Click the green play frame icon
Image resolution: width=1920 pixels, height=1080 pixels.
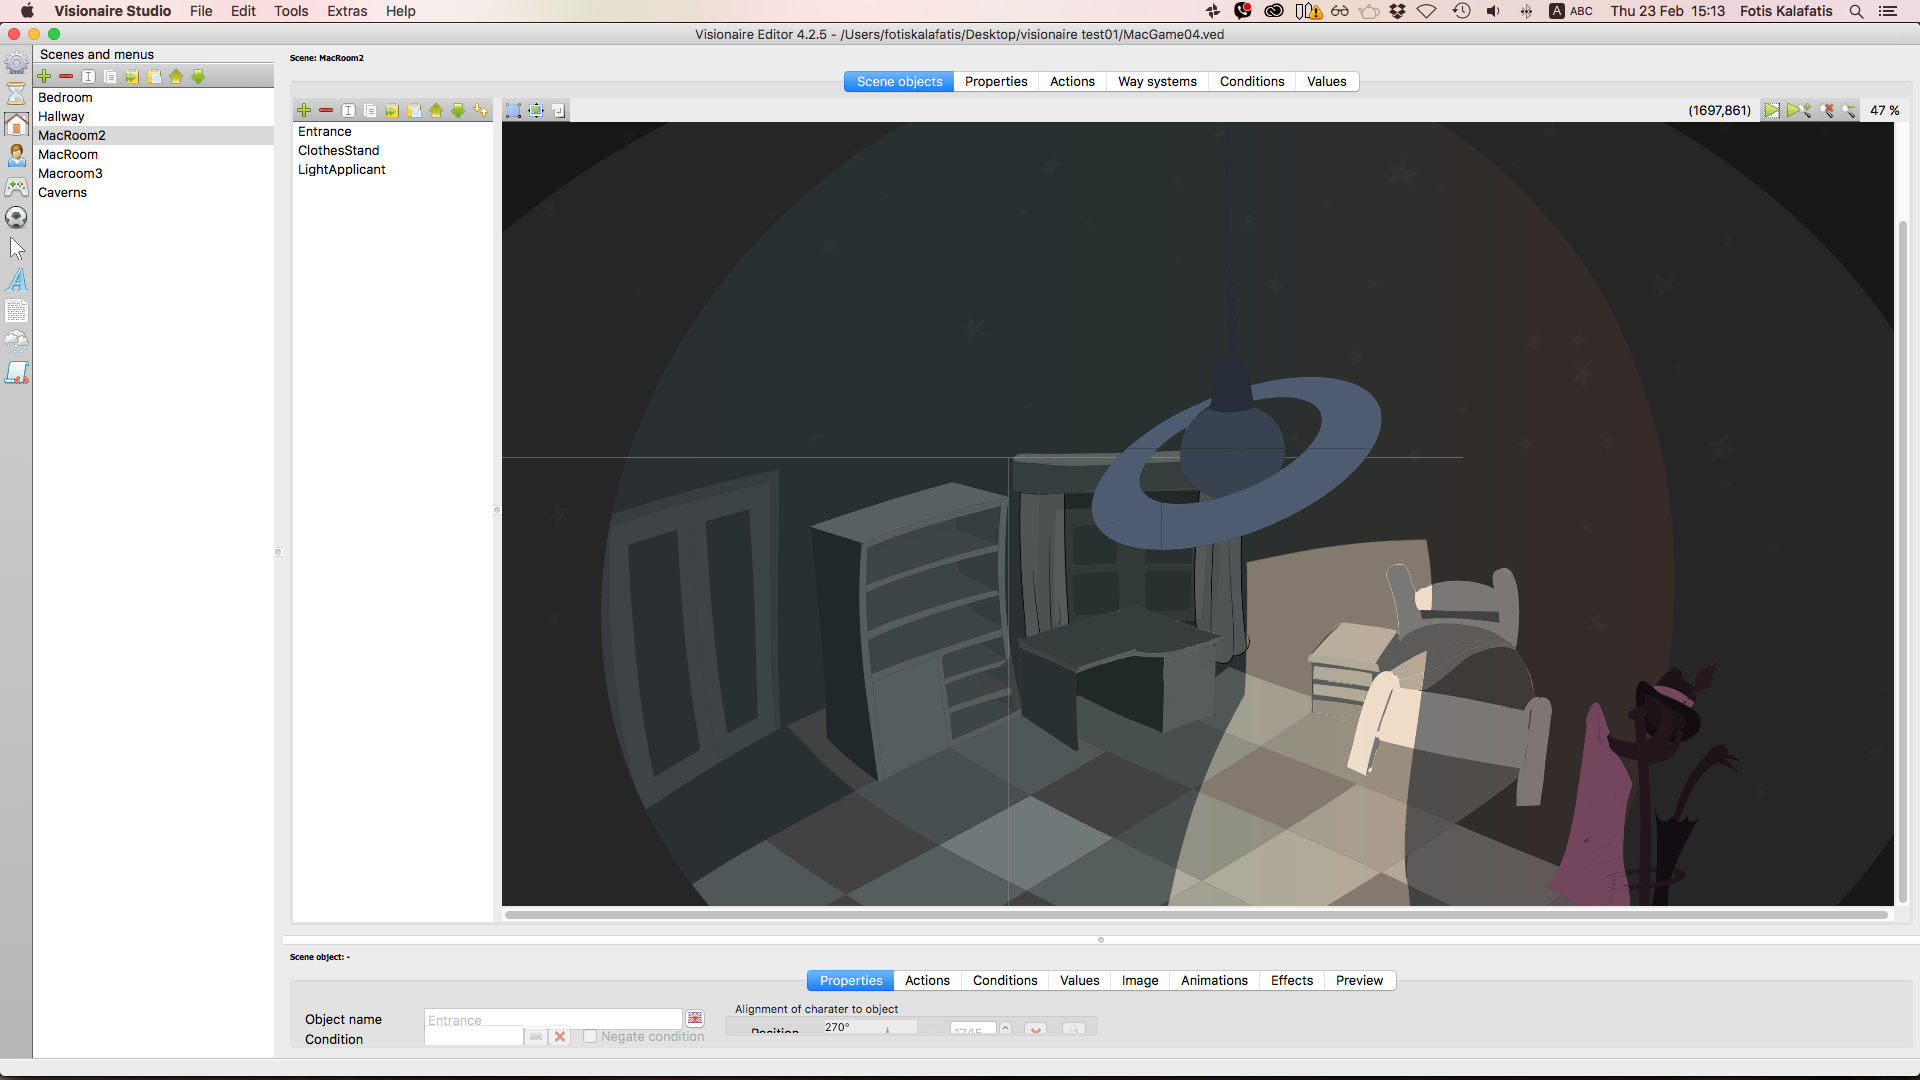pos(1772,111)
